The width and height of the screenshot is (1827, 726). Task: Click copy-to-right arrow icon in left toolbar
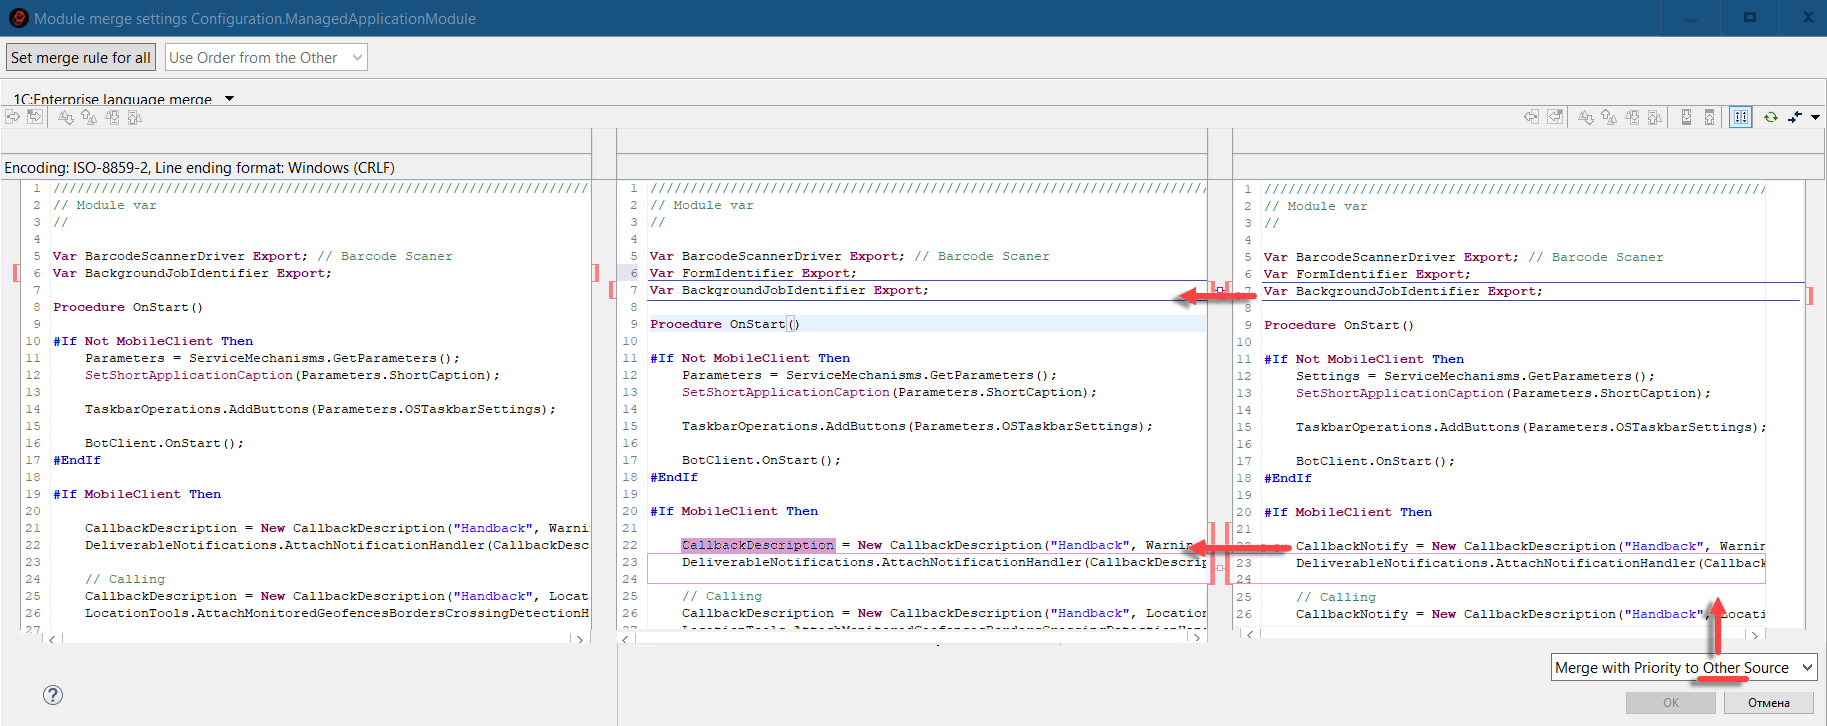click(13, 117)
